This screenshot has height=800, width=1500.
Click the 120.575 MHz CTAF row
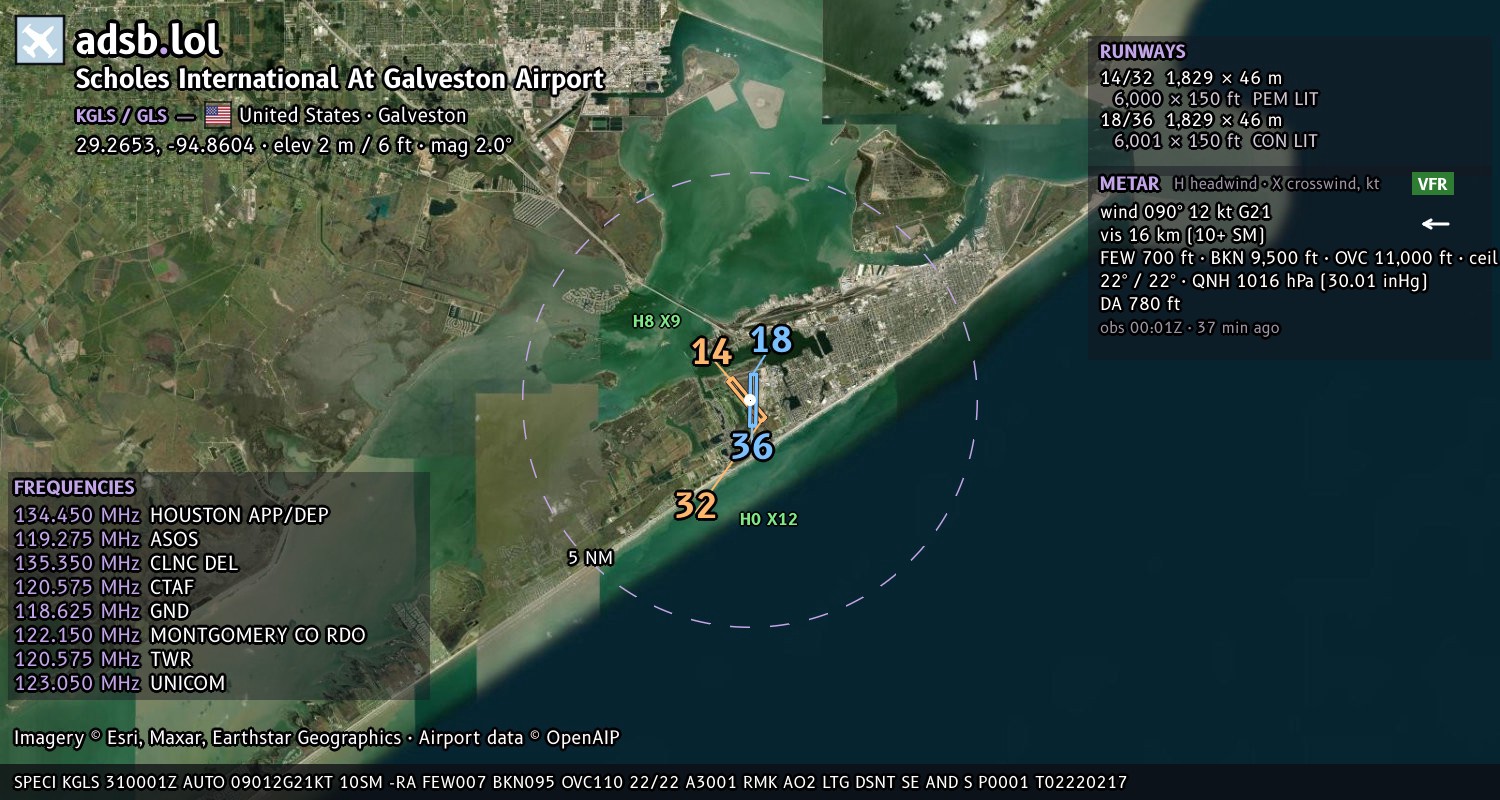pos(104,587)
